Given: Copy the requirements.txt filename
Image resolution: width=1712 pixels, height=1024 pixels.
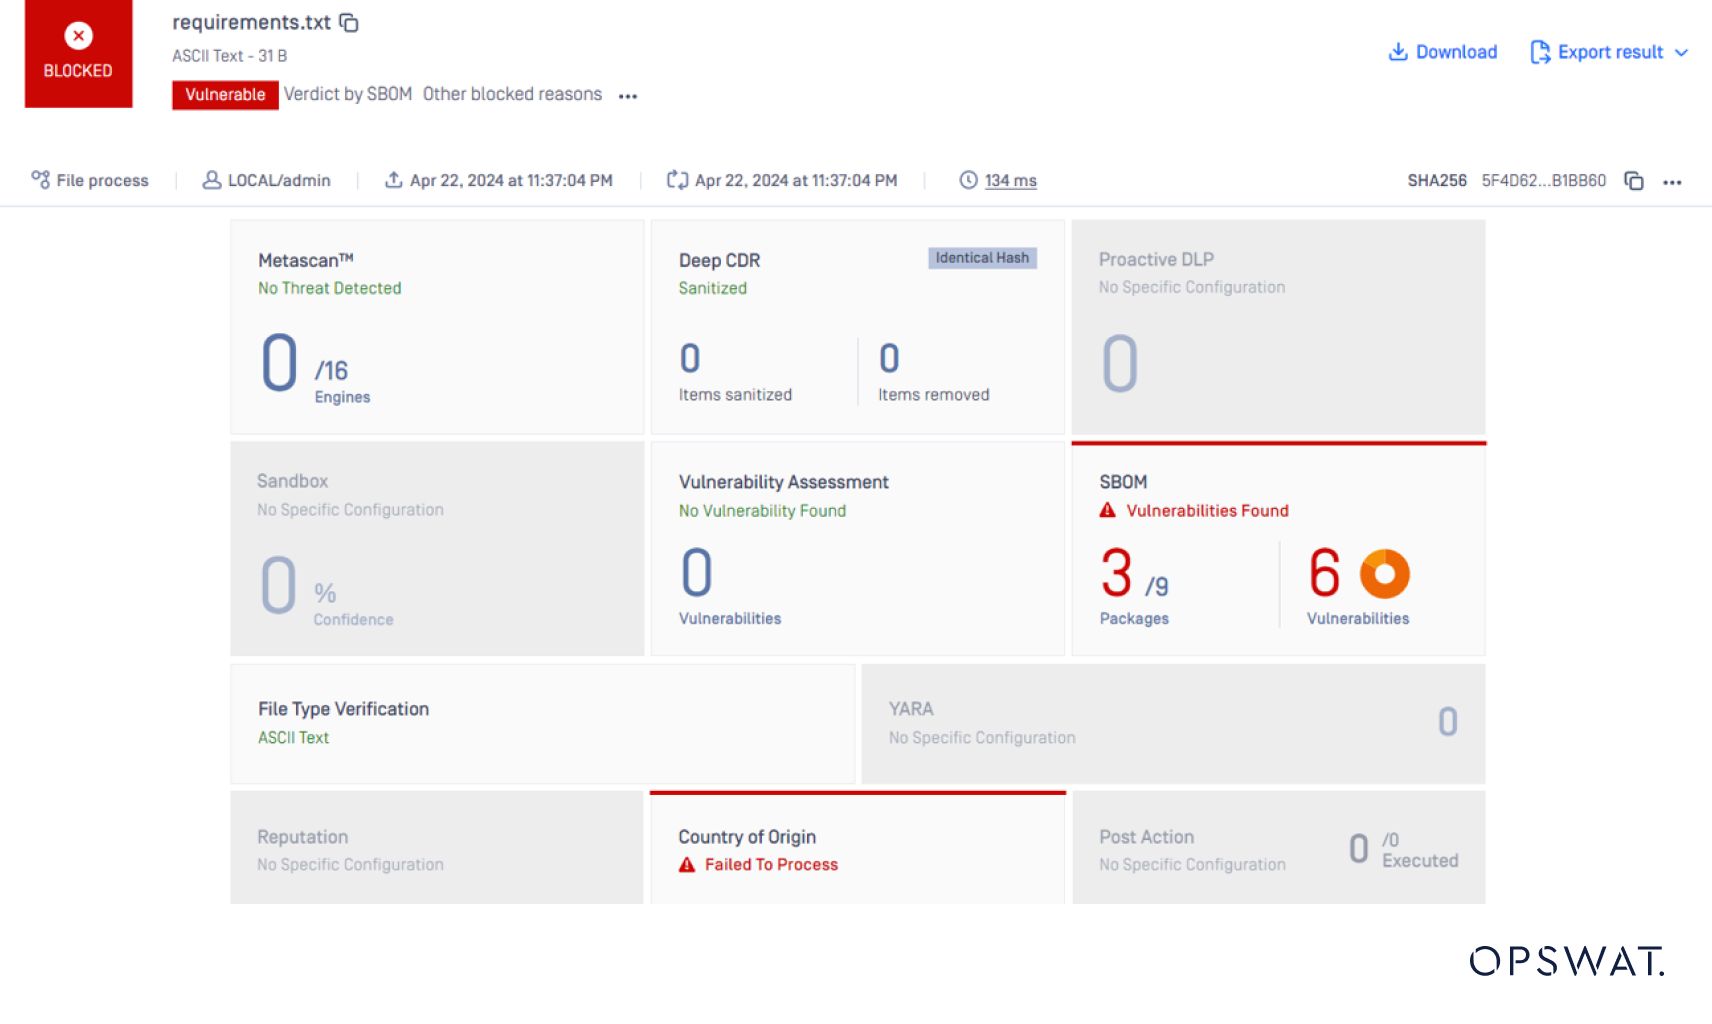Looking at the screenshot, I should point(349,23).
